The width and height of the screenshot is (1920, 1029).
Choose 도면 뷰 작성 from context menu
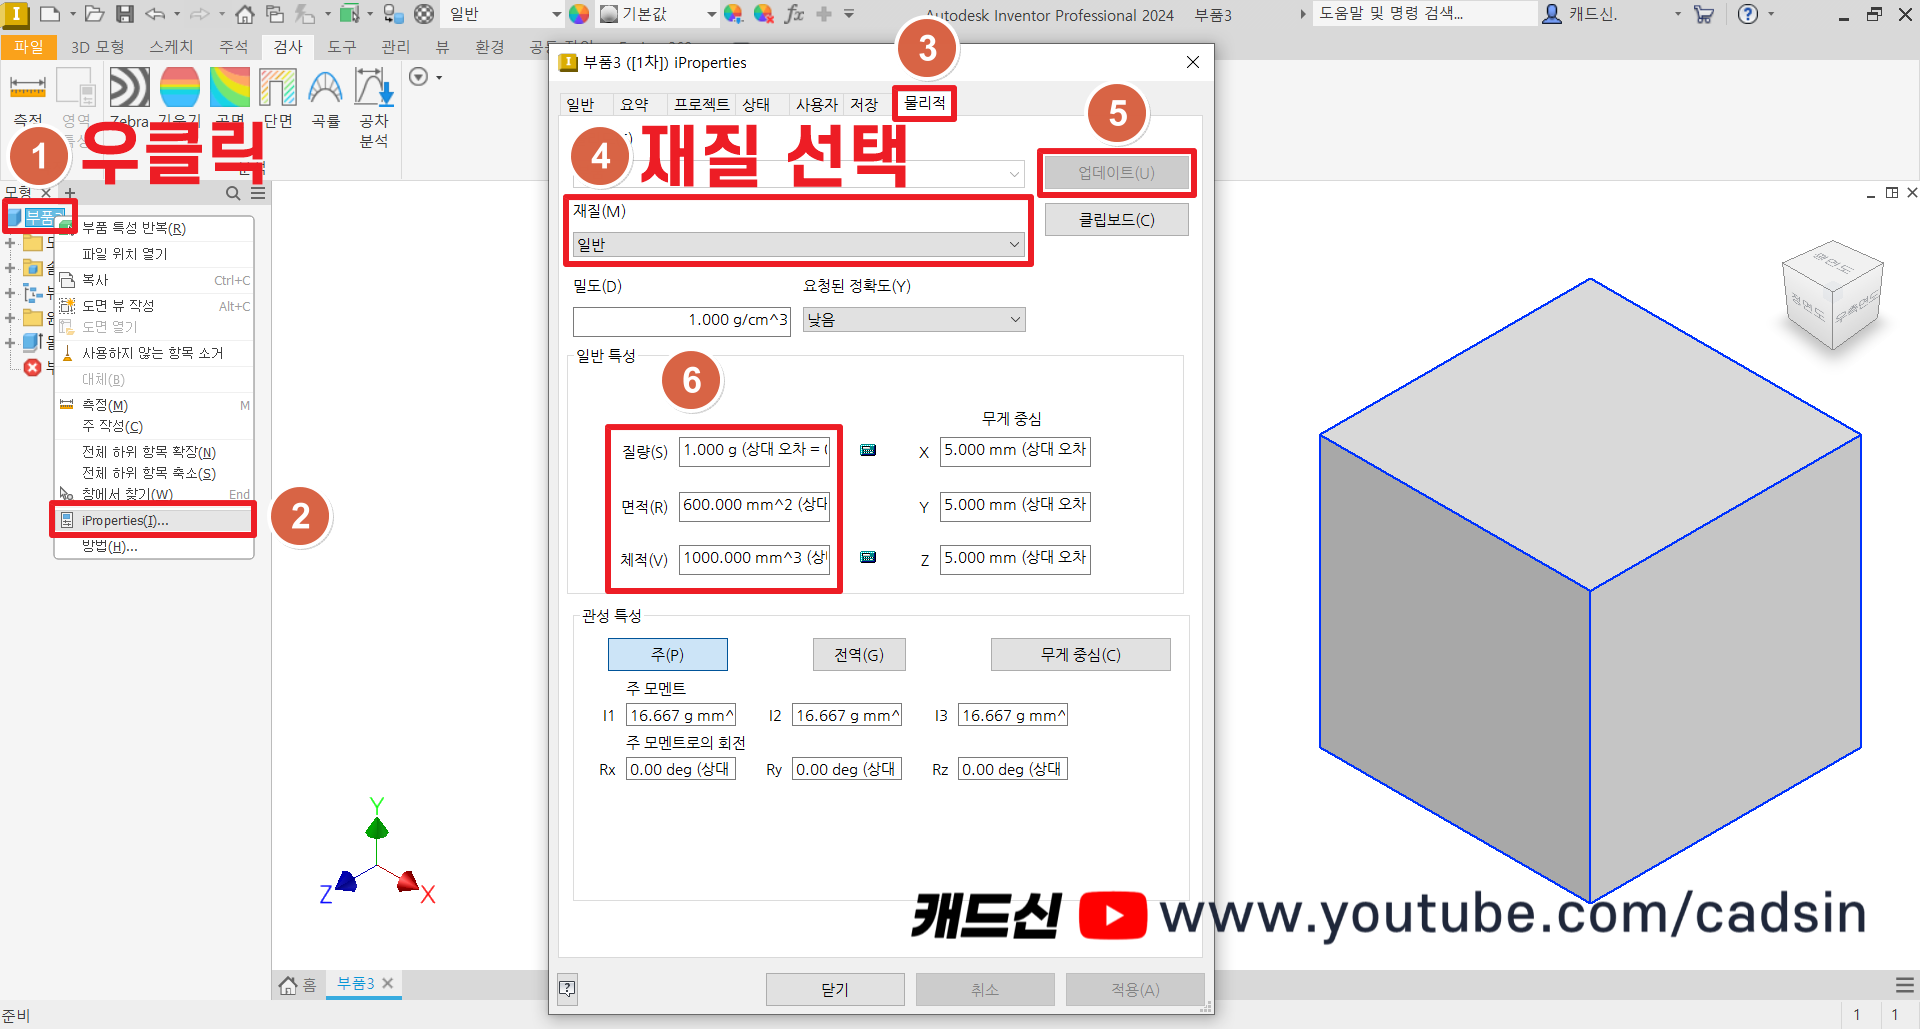coord(154,306)
